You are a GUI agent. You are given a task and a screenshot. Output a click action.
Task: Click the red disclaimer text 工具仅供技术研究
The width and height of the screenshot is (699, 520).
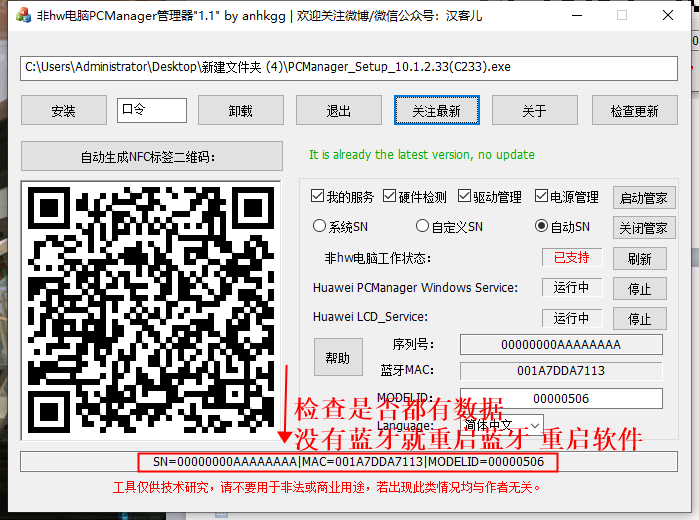[326, 487]
